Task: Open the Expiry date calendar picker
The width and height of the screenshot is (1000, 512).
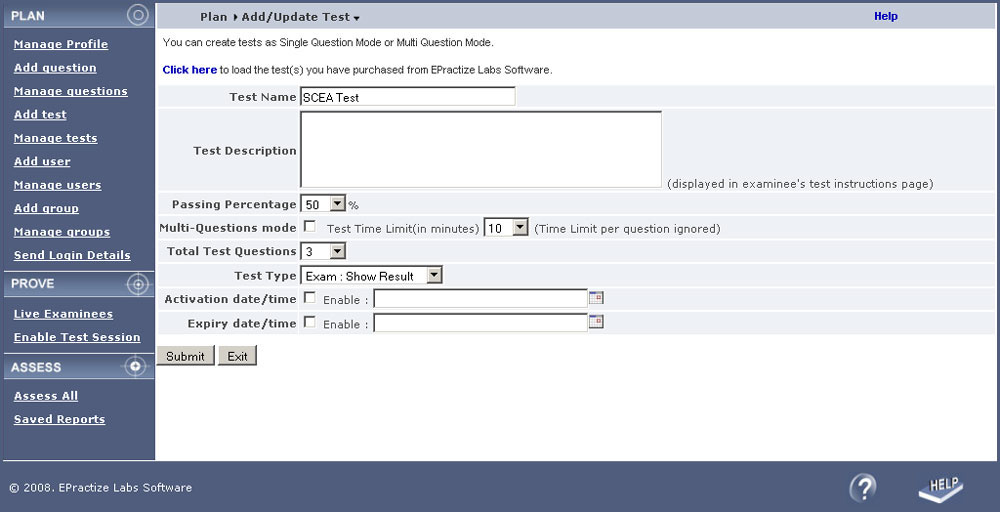Action: click(596, 322)
